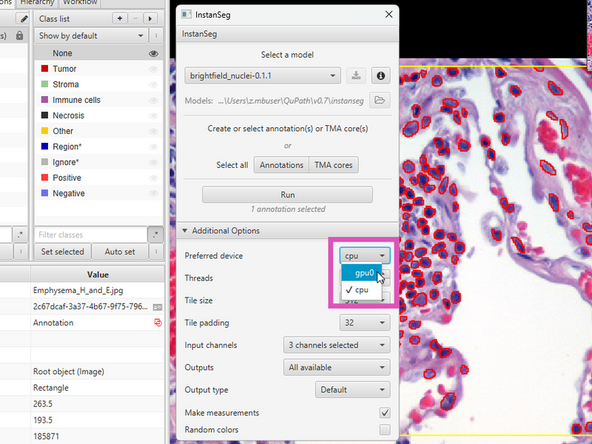Click the blue Region* color swatch
The height and width of the screenshot is (444, 592).
point(45,146)
